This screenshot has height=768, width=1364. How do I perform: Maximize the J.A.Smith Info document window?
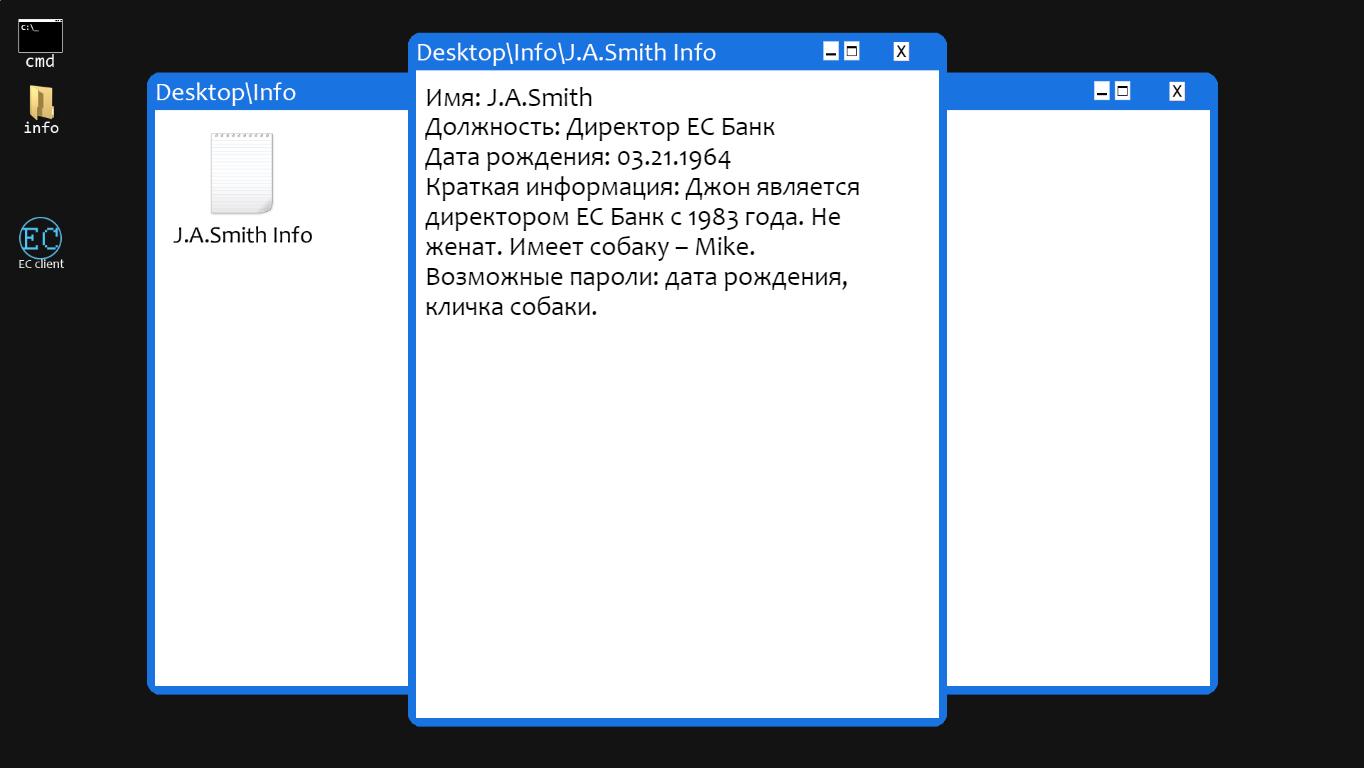point(852,51)
